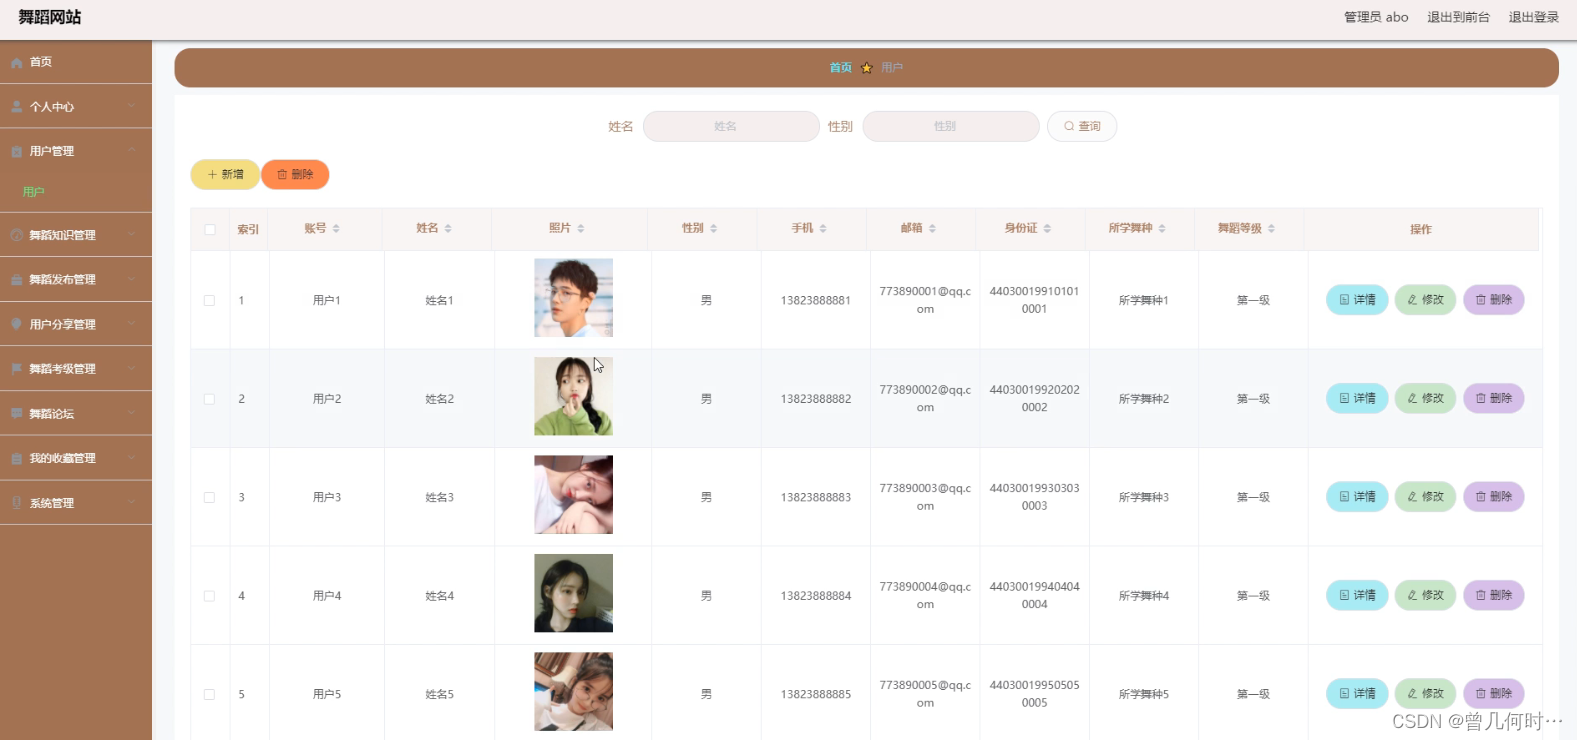This screenshot has width=1577, height=740.
Task: Open the photo thumbnail of 用户1
Action: (573, 298)
